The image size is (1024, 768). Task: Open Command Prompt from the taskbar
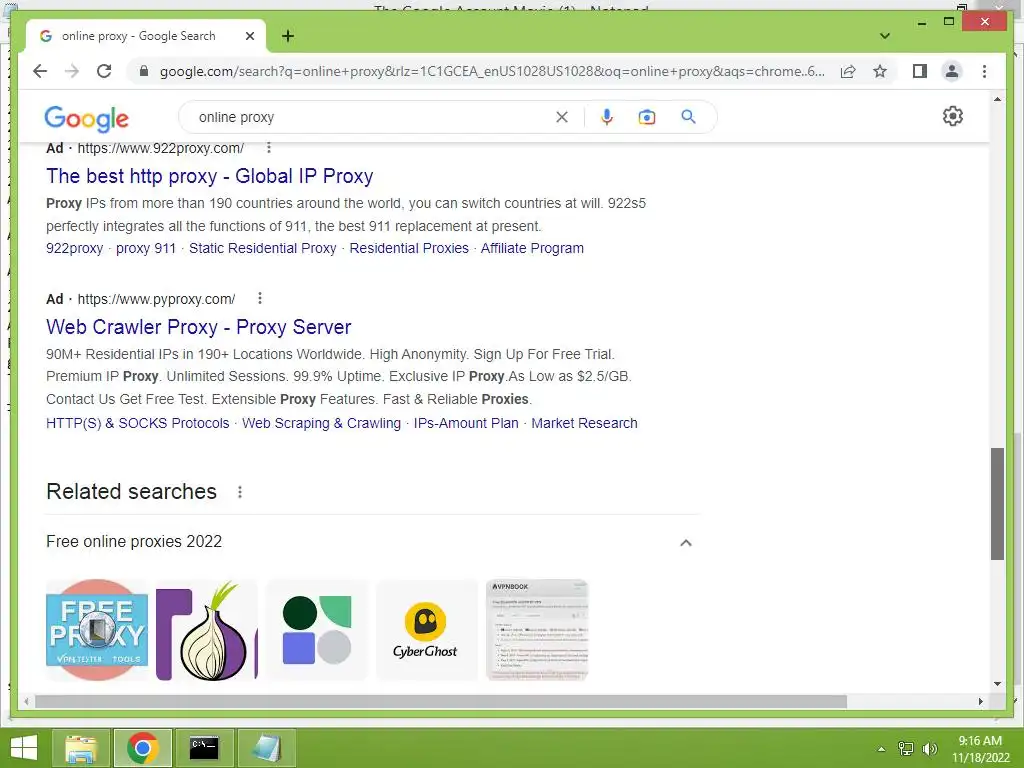coord(204,748)
